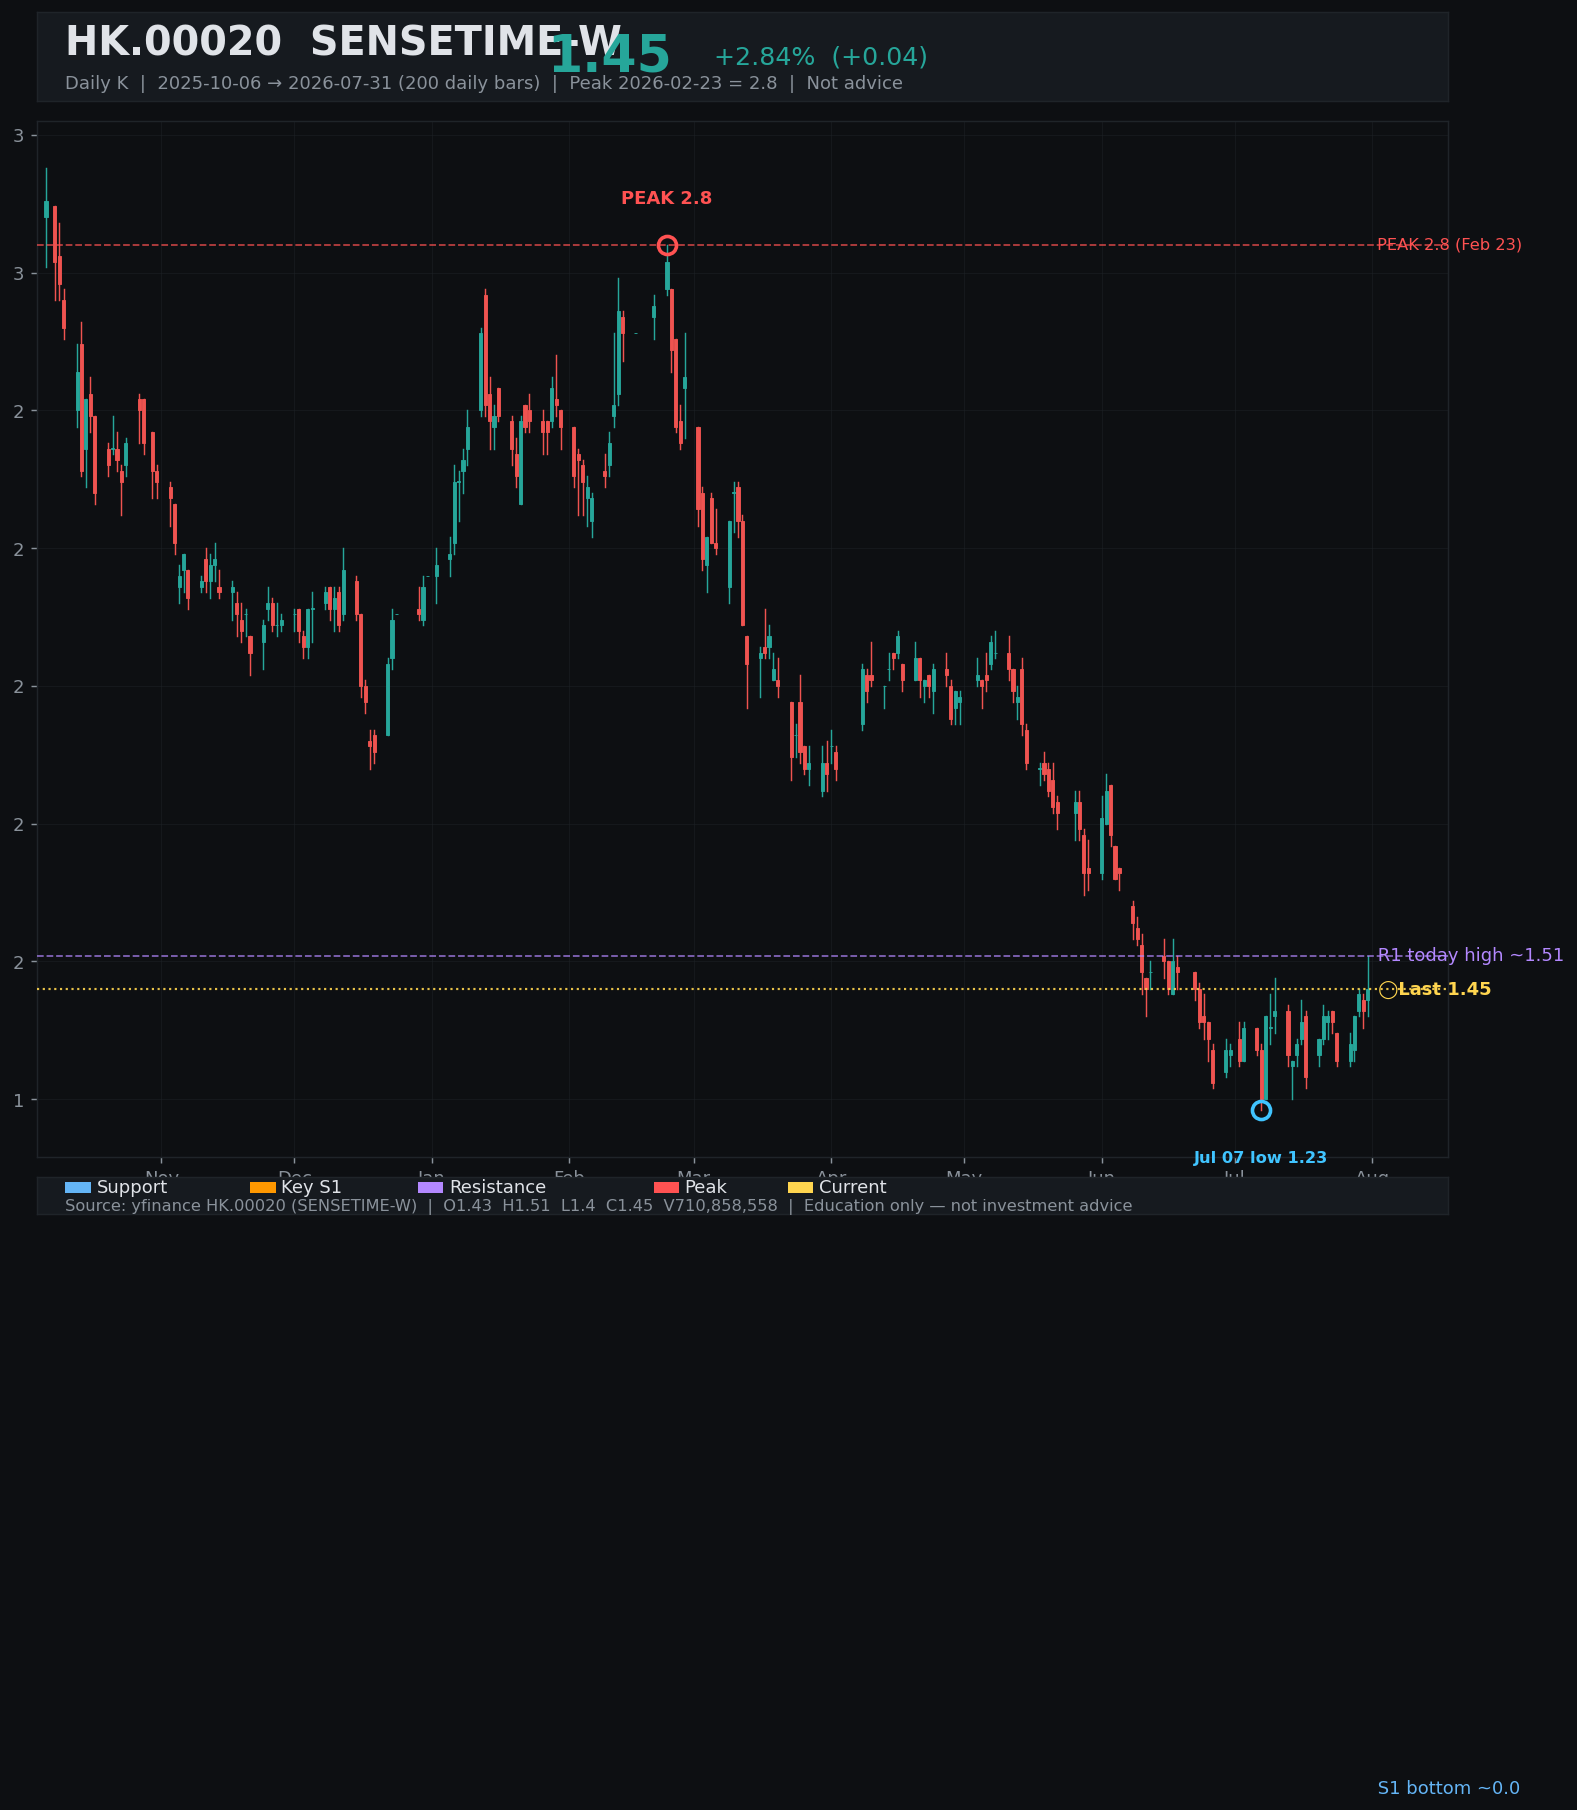Screen dimensions: 1577x1810
Task: Select the red Peak legend swatch
Action: point(666,1187)
